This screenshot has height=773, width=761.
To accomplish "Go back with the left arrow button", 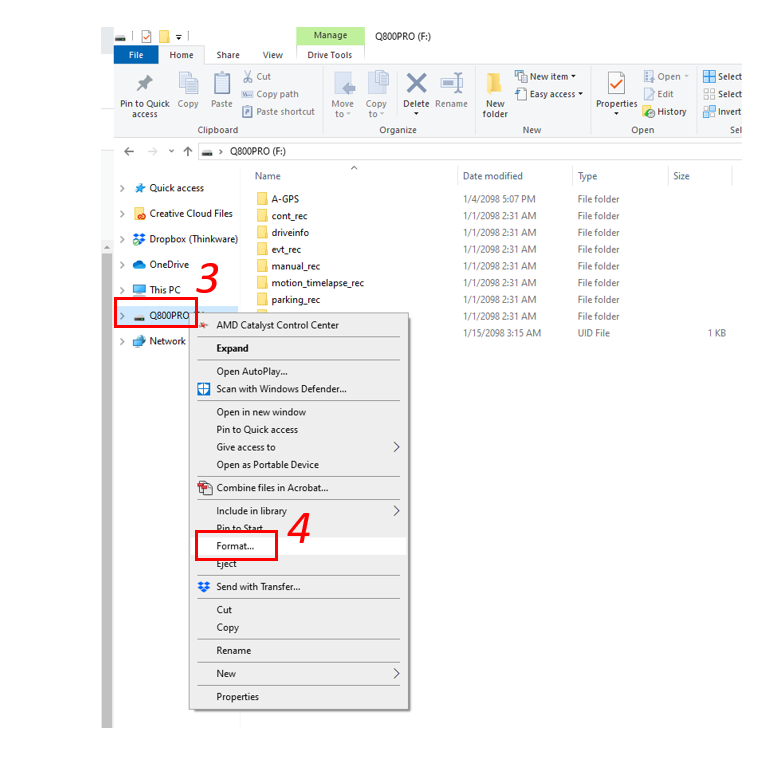I will [129, 151].
